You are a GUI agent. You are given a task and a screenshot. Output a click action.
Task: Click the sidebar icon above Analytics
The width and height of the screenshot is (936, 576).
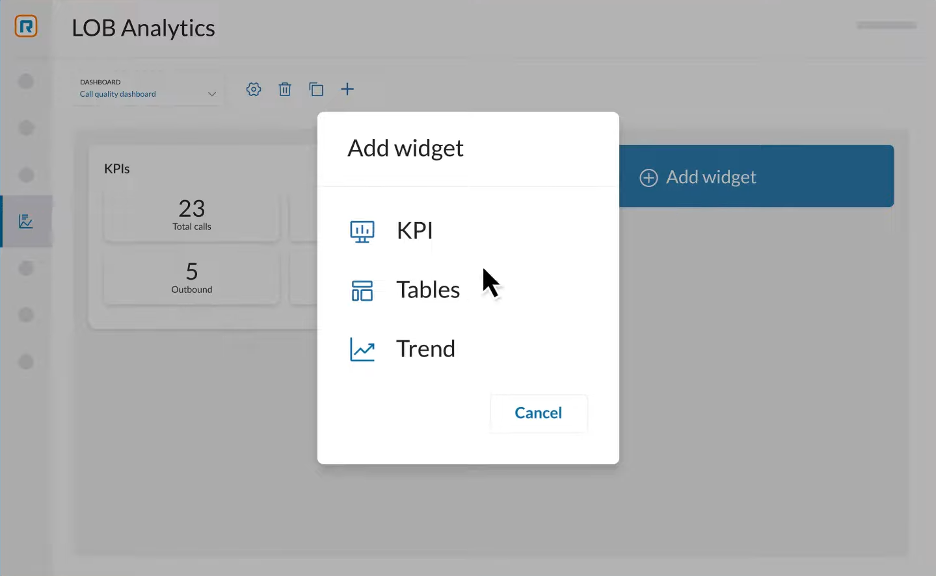pos(26,174)
